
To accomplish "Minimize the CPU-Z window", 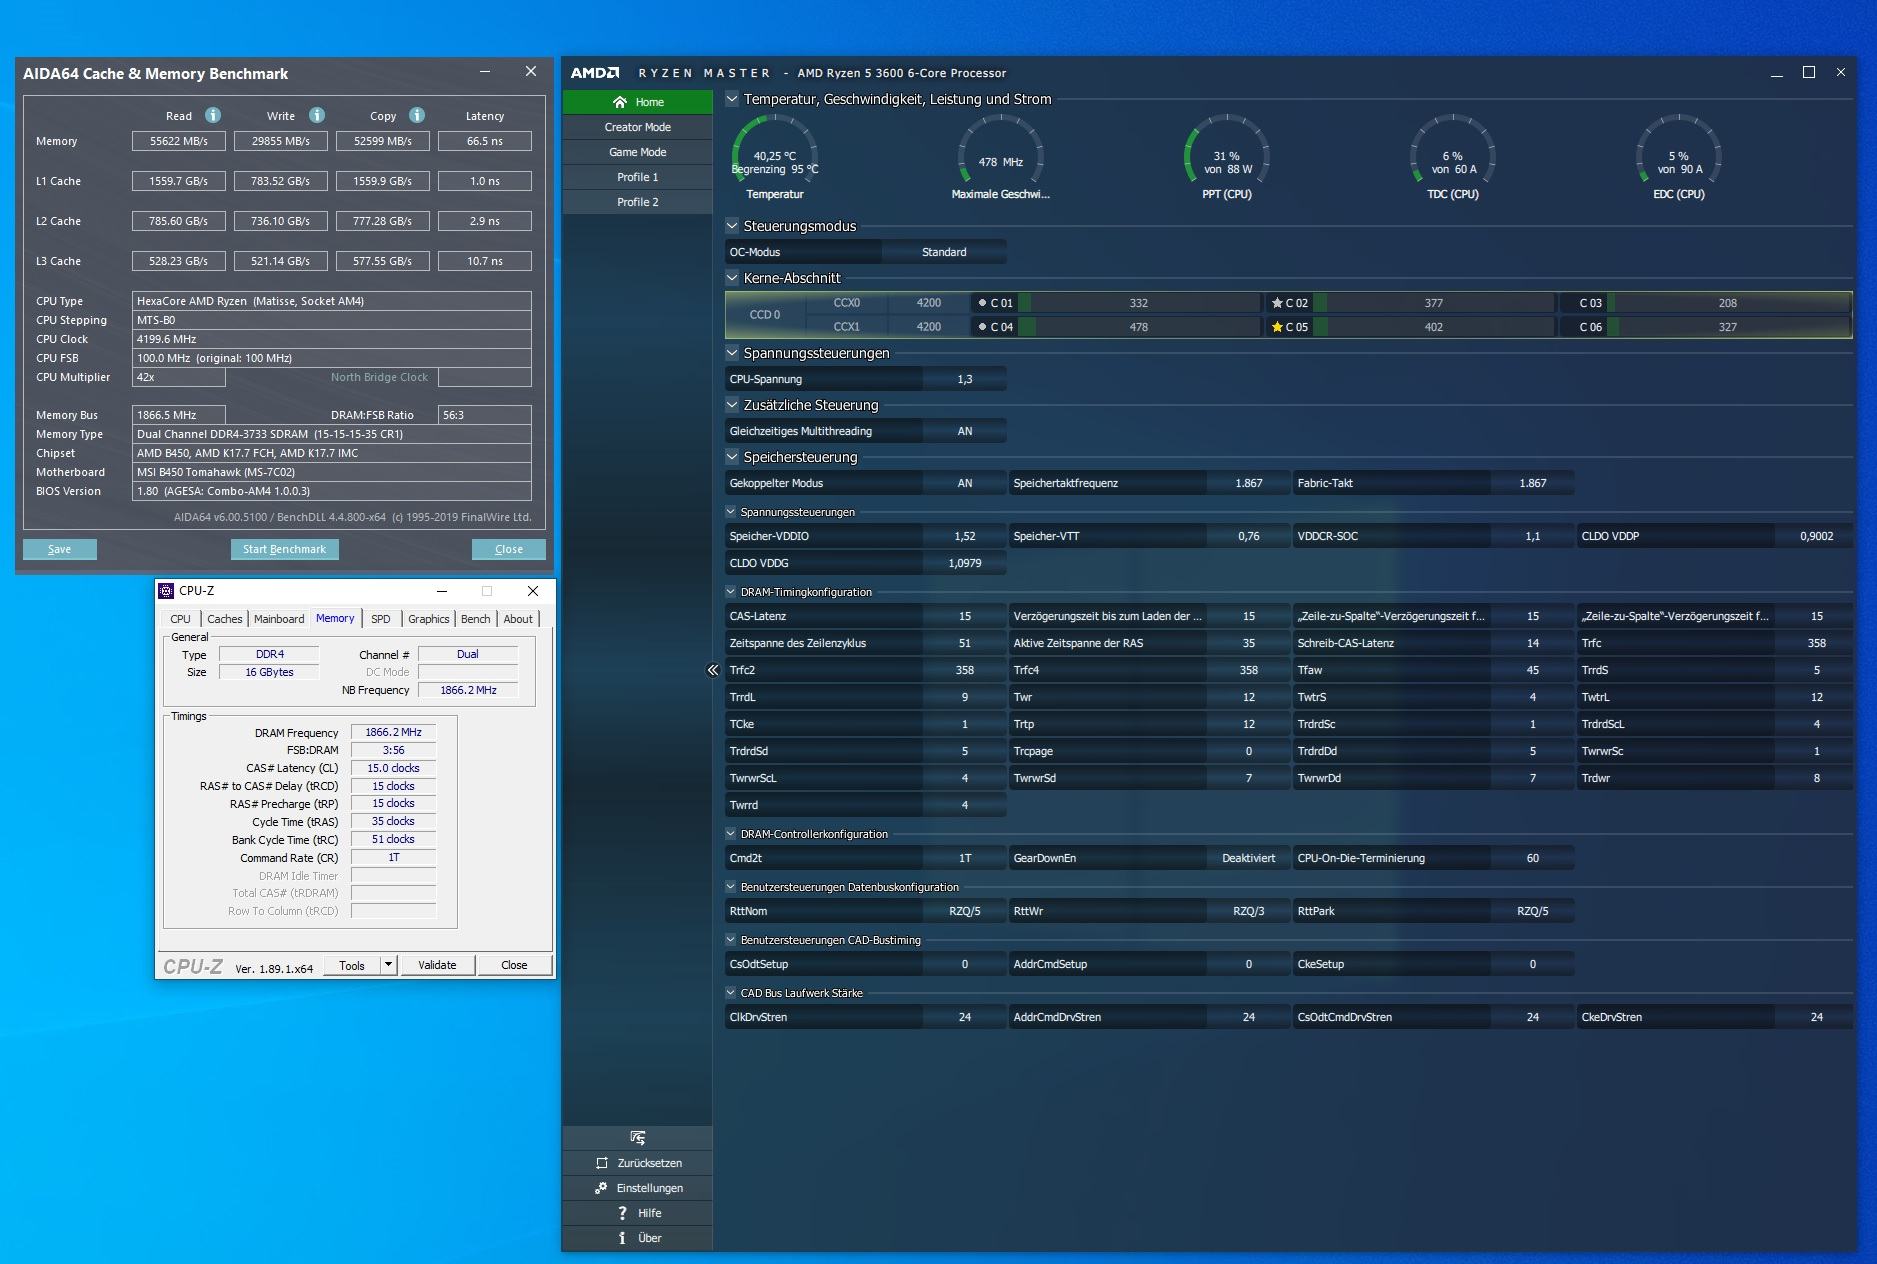I will (442, 591).
